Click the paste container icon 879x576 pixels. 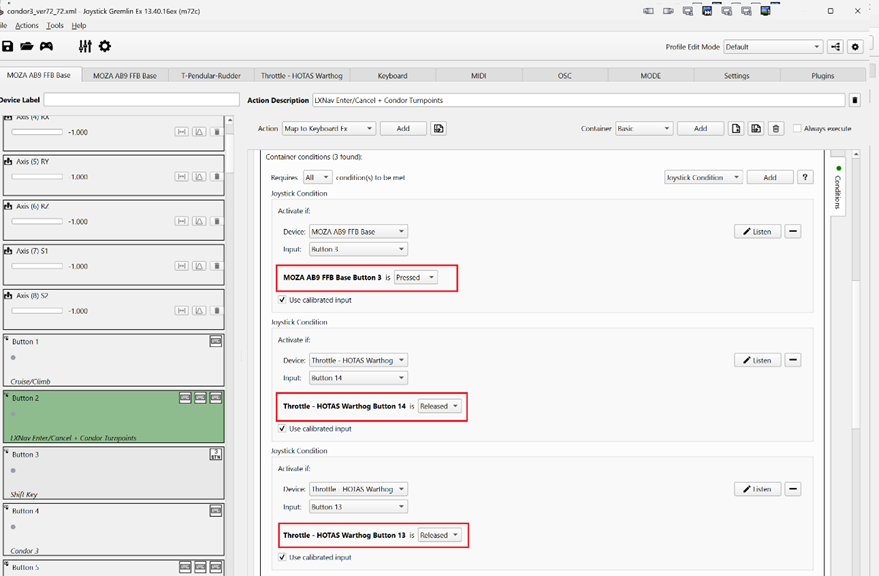756,128
